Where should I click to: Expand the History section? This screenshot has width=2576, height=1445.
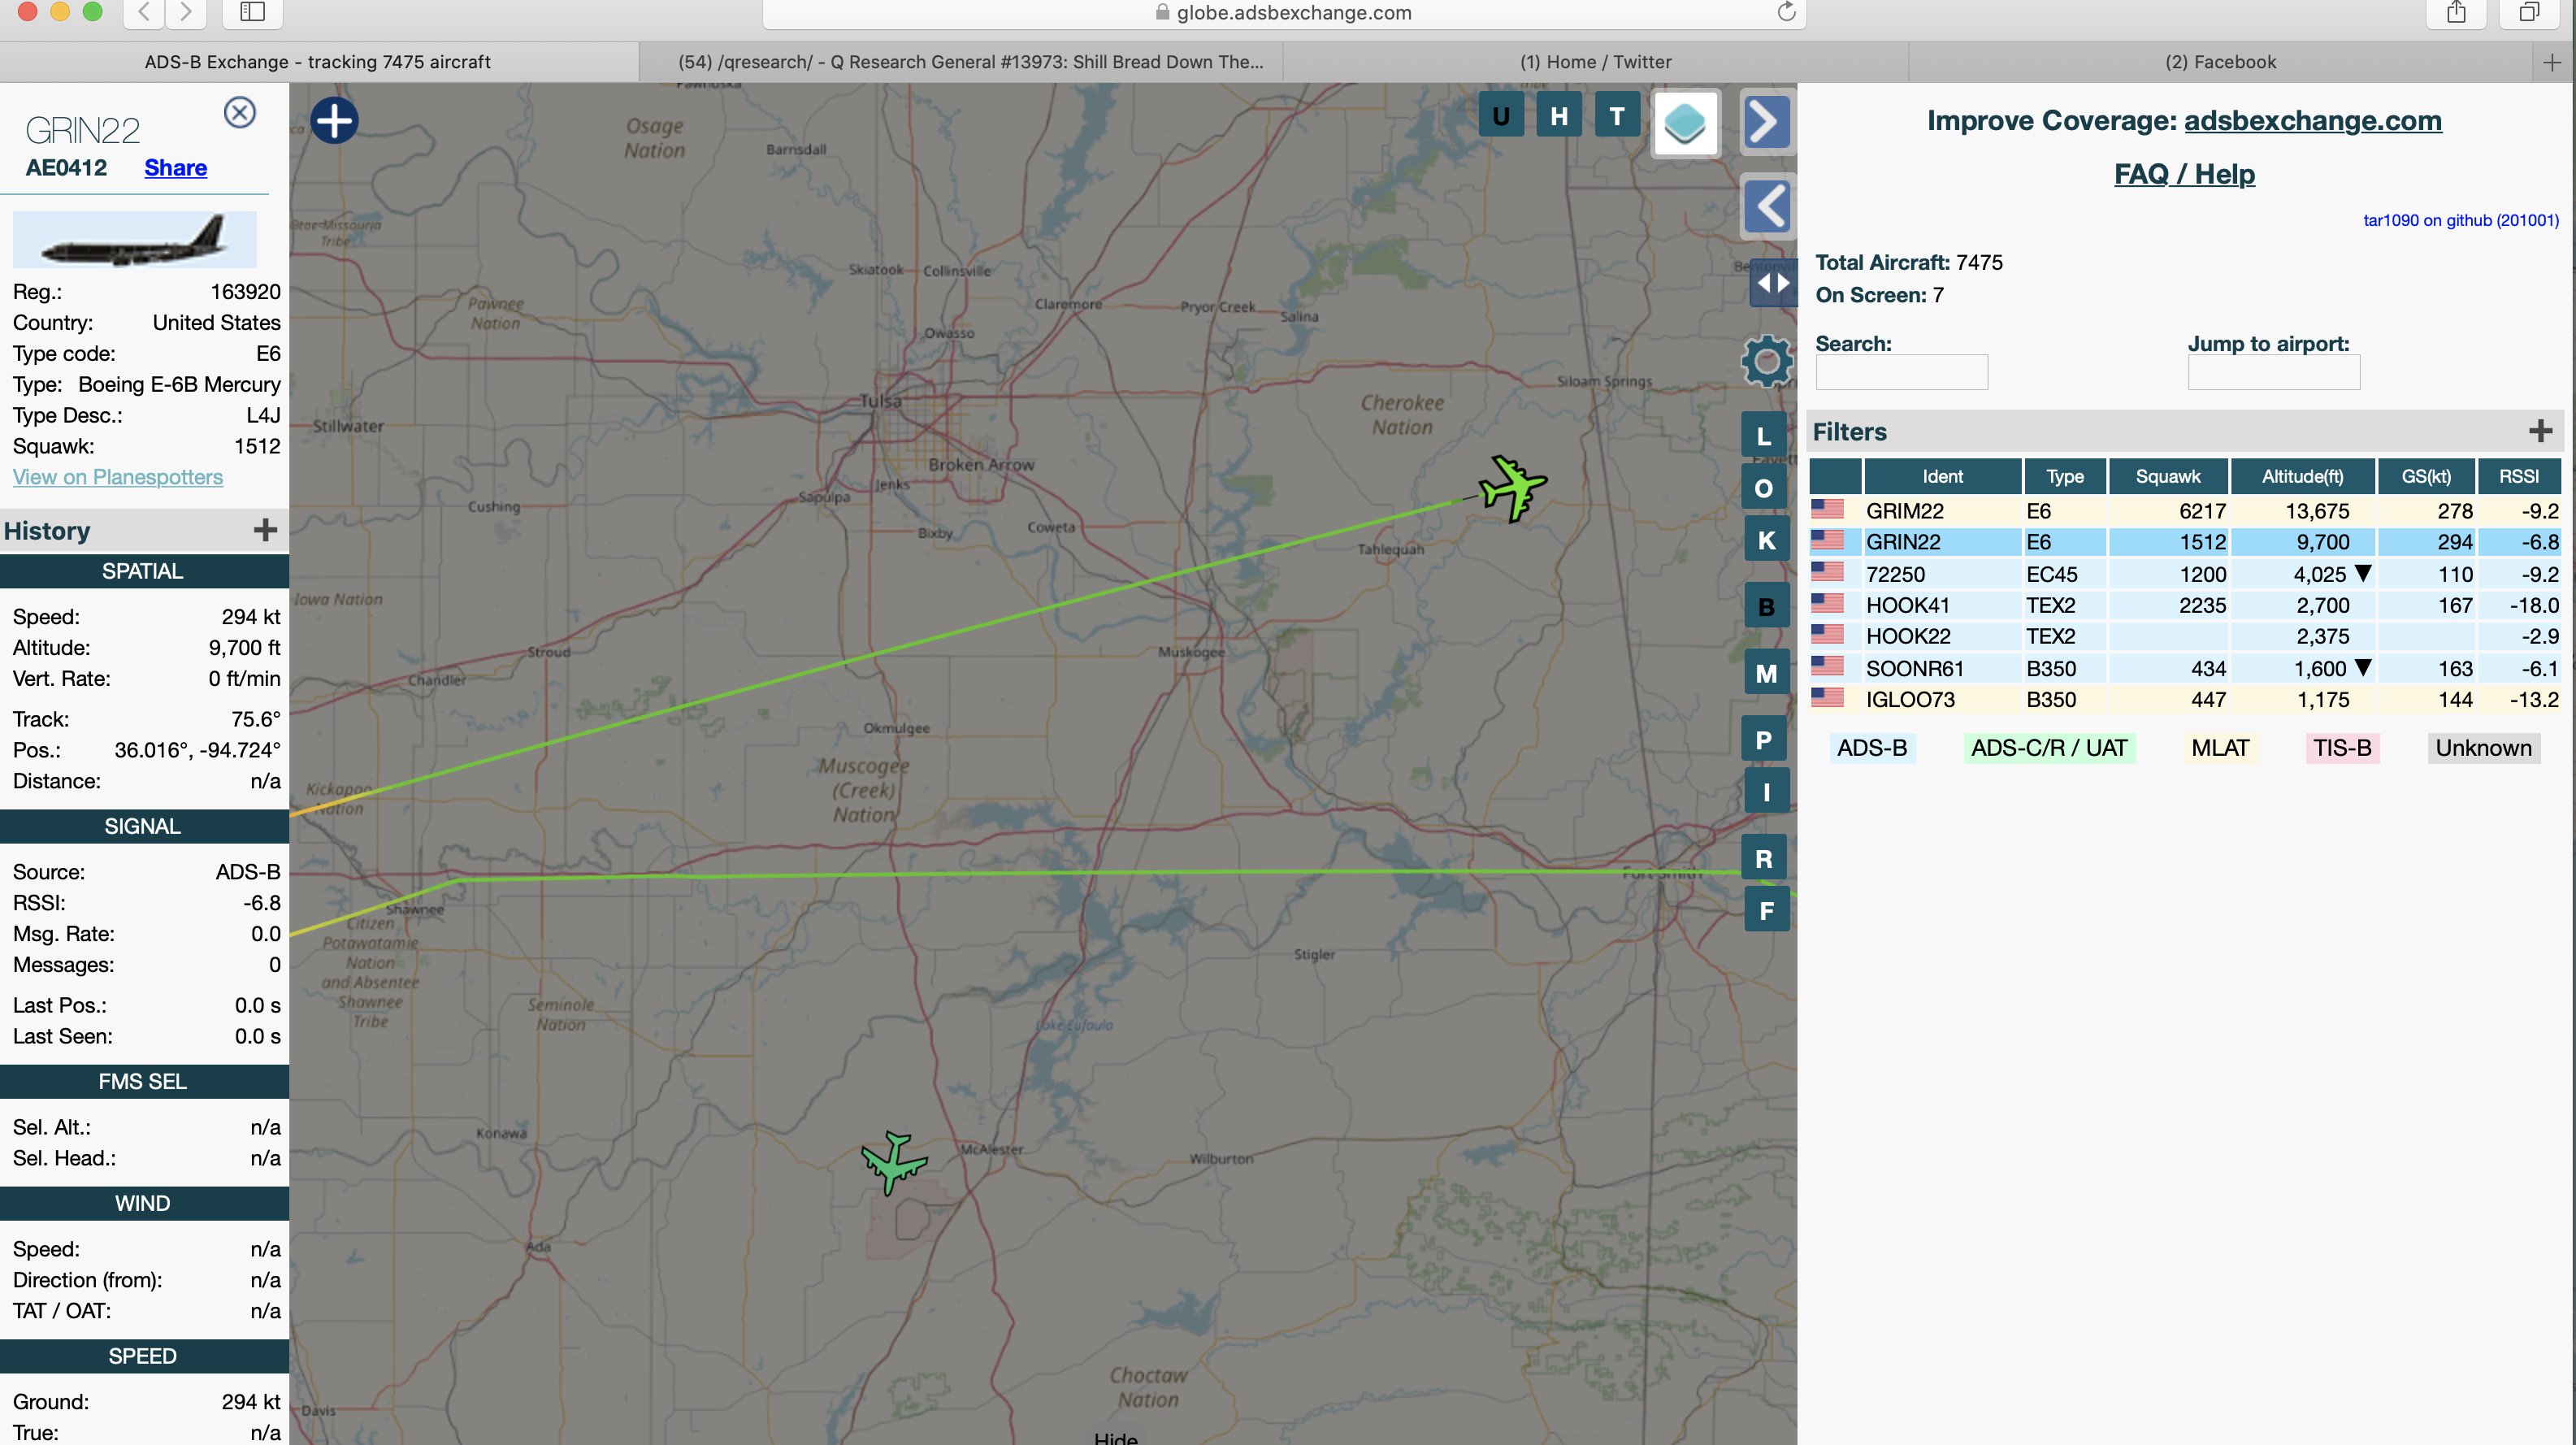[x=265, y=530]
